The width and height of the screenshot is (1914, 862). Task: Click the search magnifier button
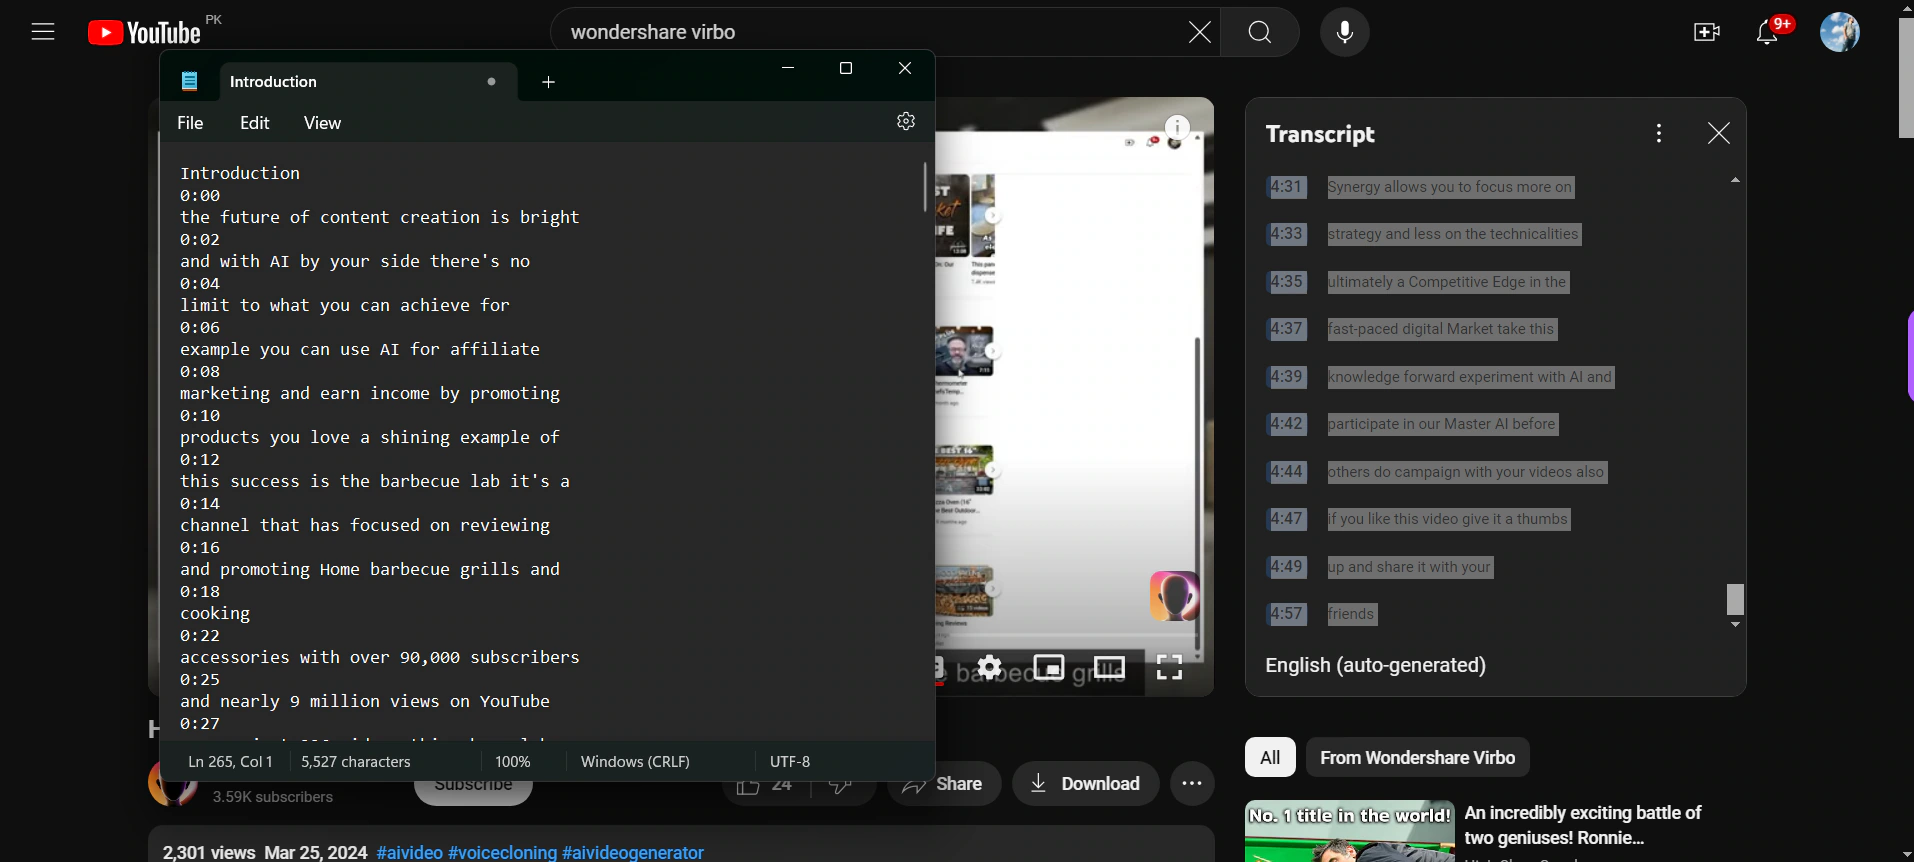click(x=1260, y=32)
